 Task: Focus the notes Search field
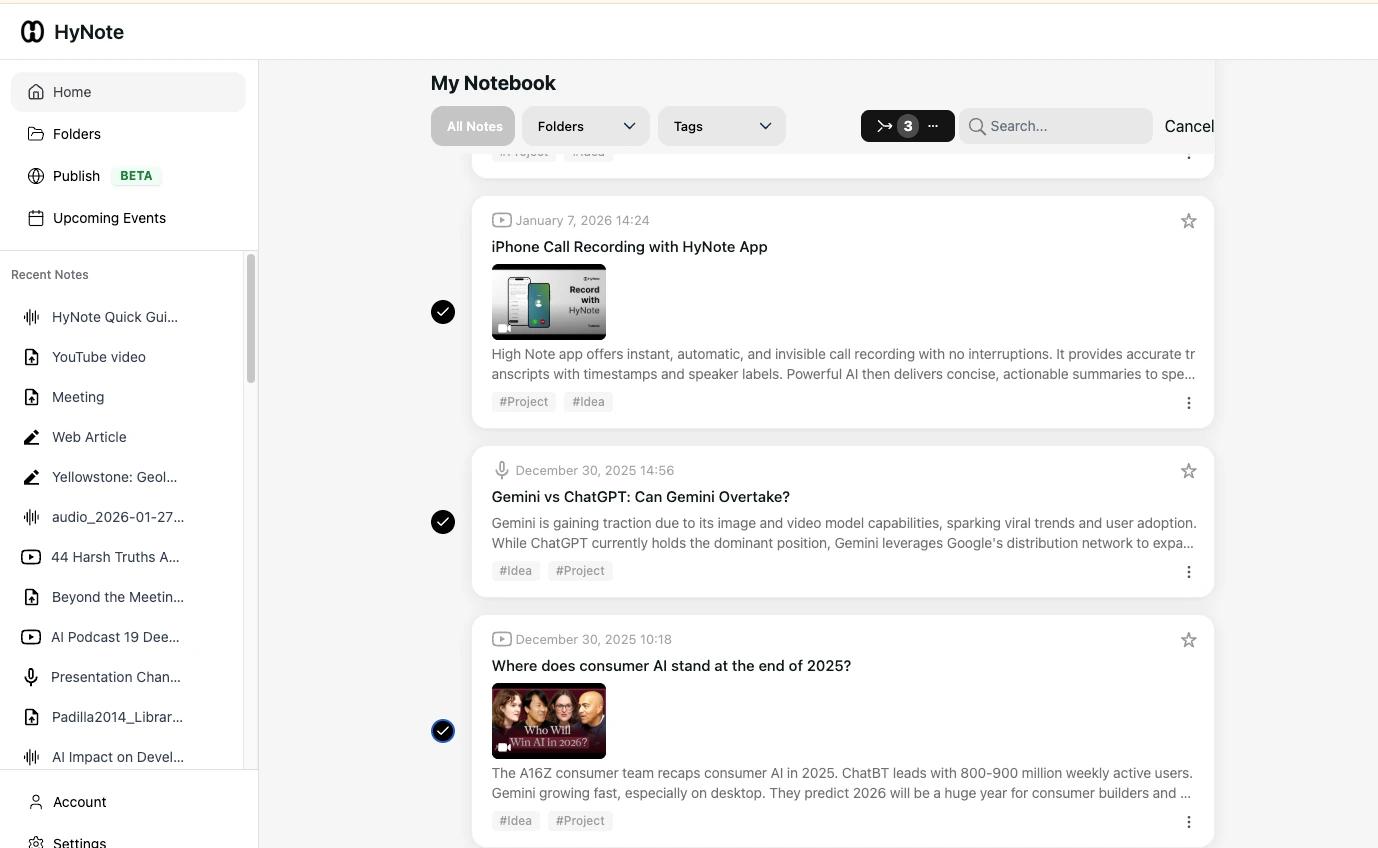1065,126
